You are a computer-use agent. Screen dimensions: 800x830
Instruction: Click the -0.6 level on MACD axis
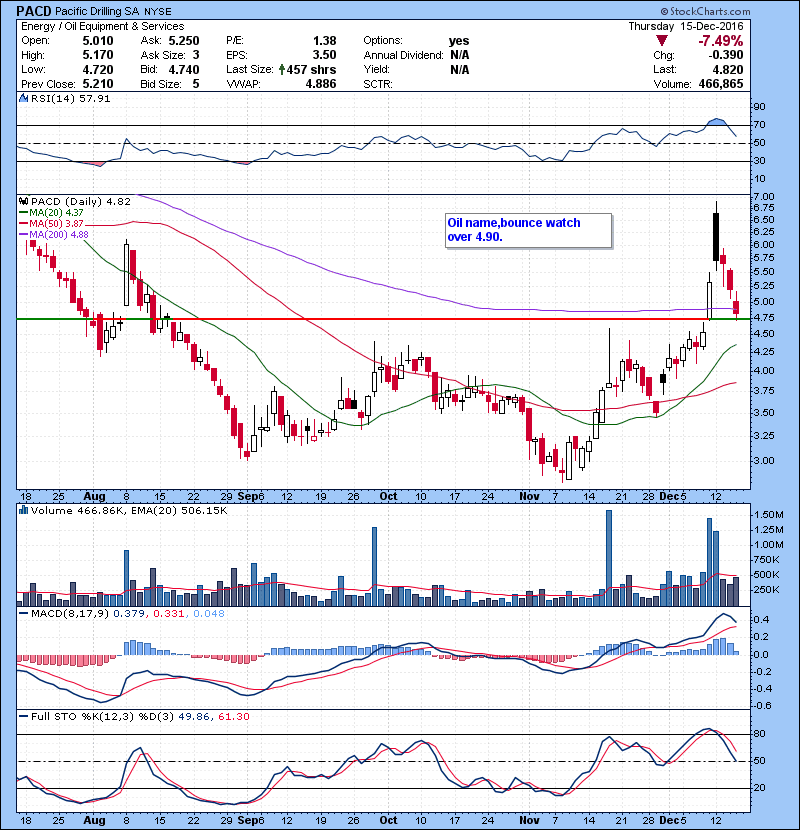coord(761,706)
